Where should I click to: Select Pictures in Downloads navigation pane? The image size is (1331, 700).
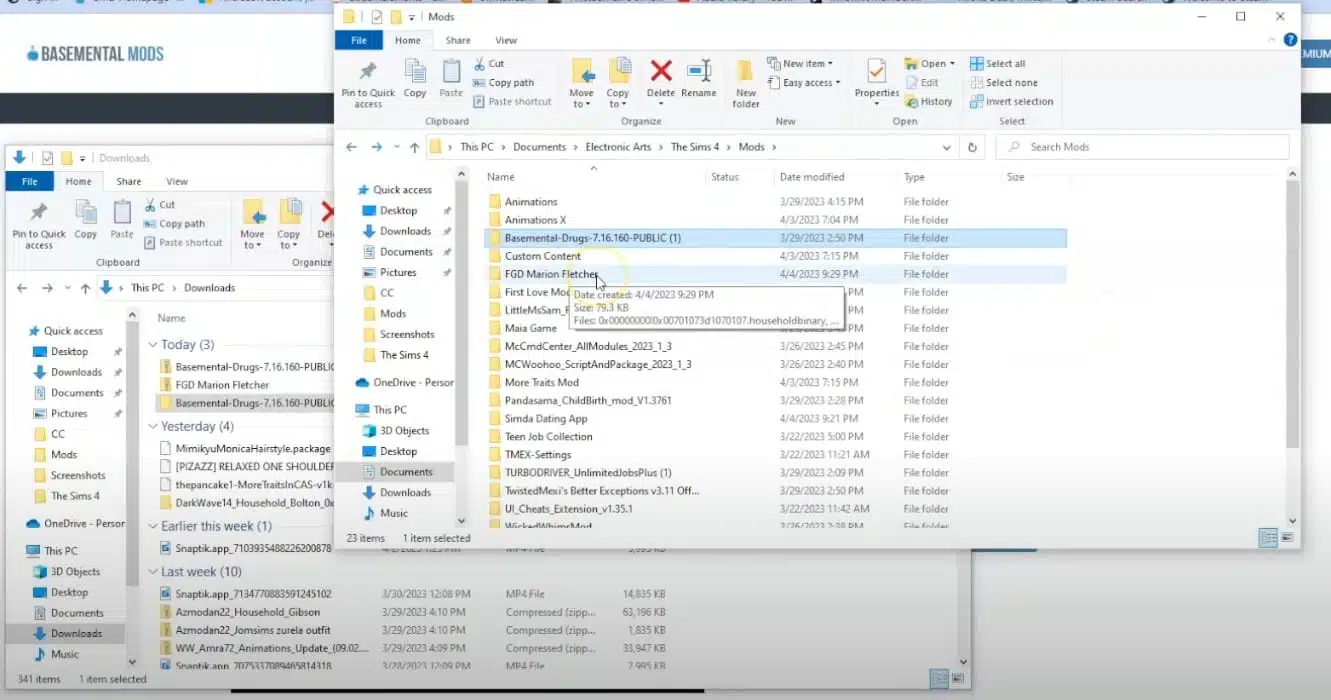[x=69, y=414]
